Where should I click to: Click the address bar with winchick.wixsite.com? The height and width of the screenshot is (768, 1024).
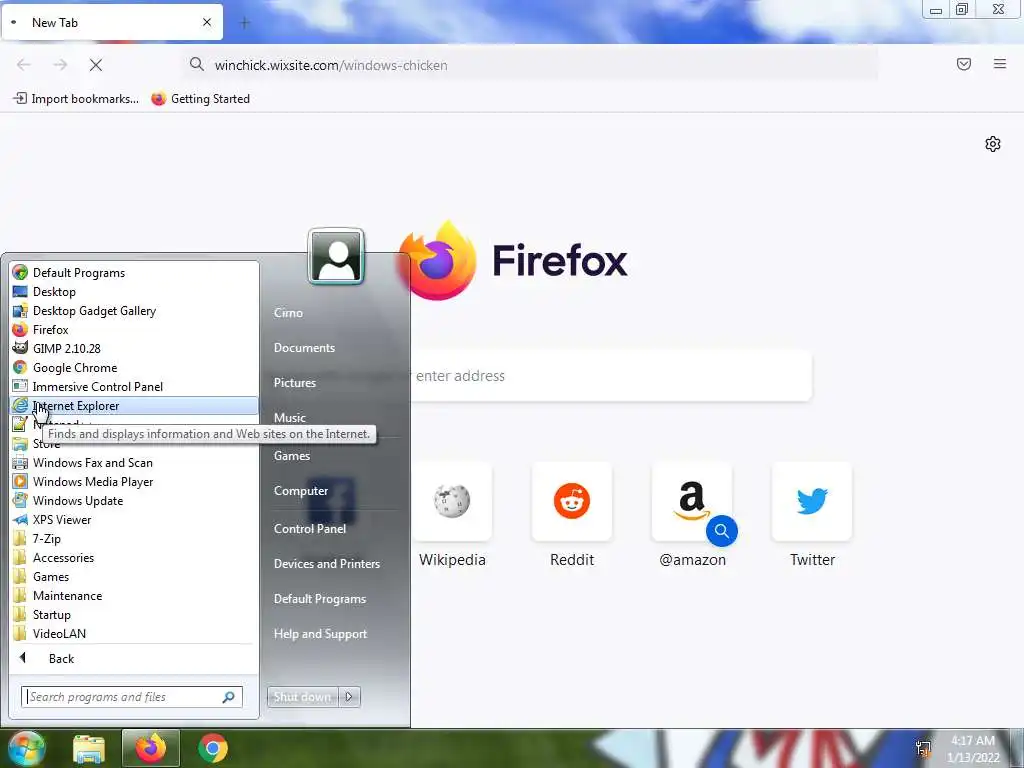[530, 65]
